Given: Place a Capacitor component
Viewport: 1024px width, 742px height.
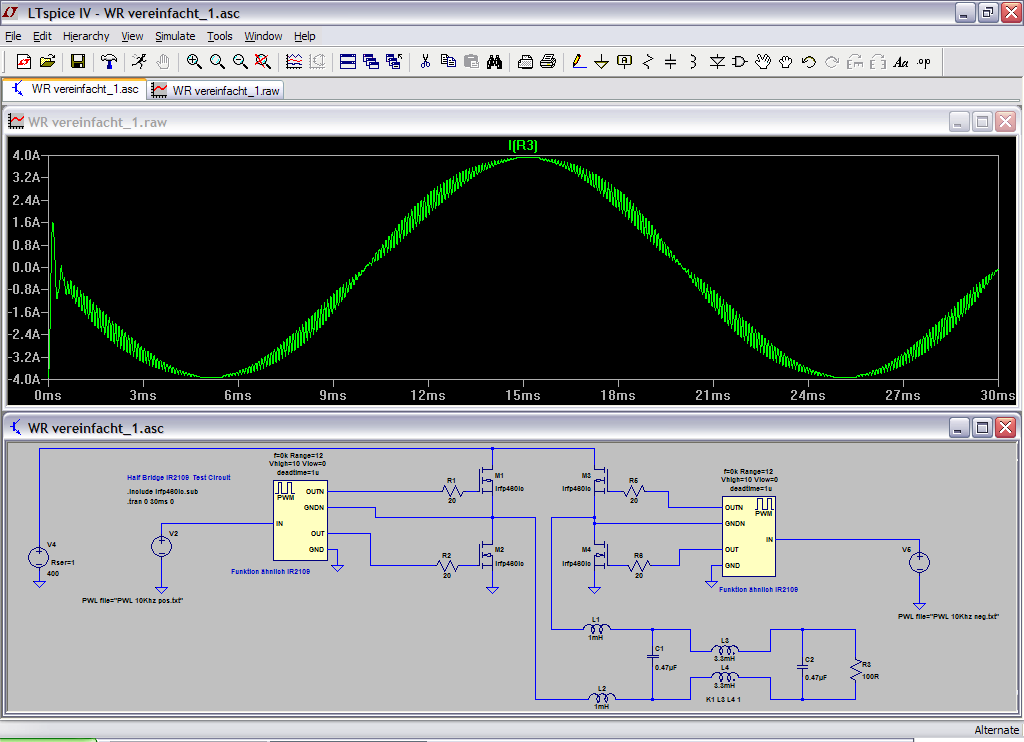Looking at the screenshot, I should pos(671,61).
